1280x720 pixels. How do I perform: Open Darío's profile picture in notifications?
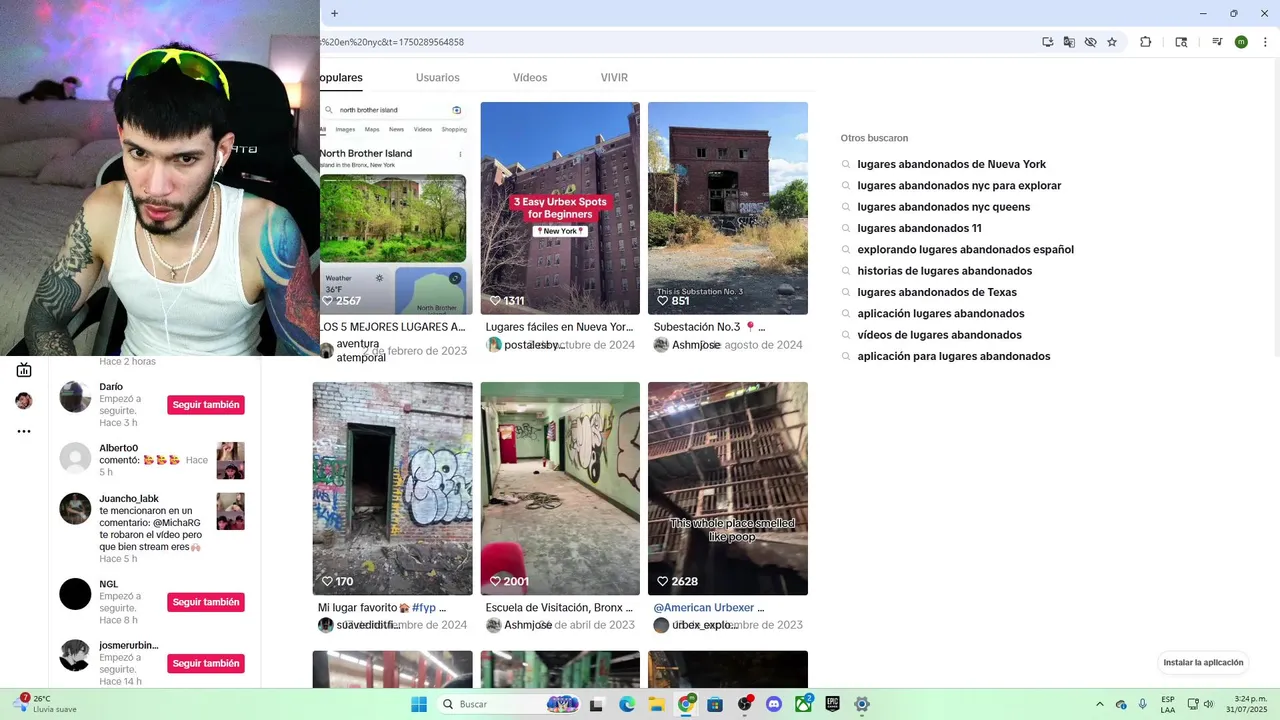point(75,396)
